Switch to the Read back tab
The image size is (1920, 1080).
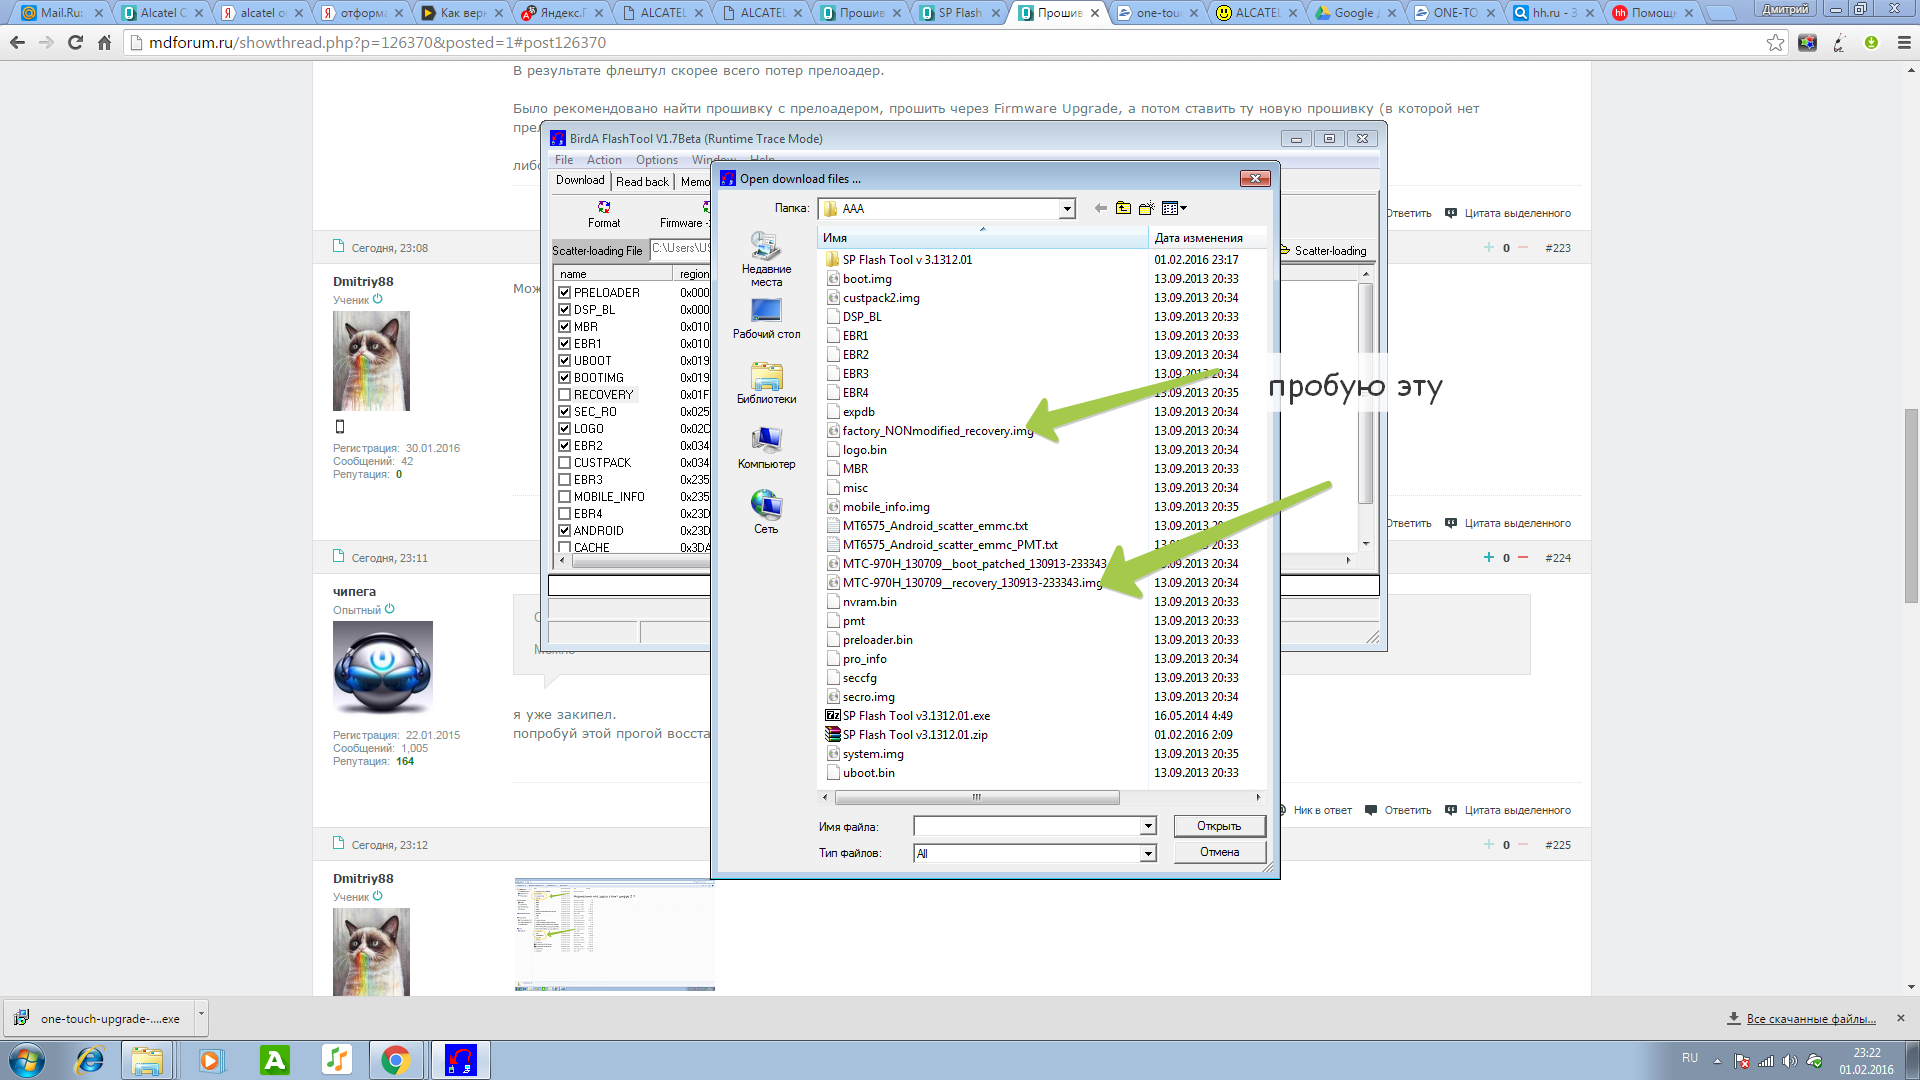642,181
